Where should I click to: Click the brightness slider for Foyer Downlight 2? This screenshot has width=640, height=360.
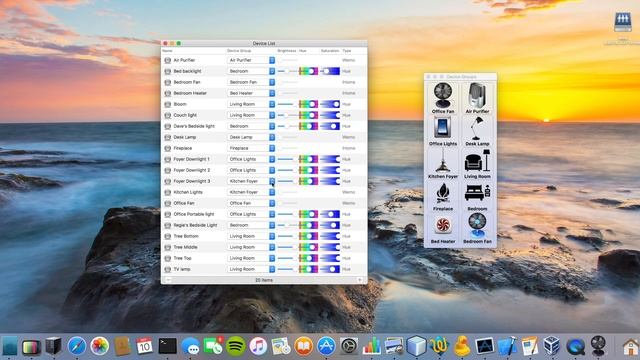(287, 170)
